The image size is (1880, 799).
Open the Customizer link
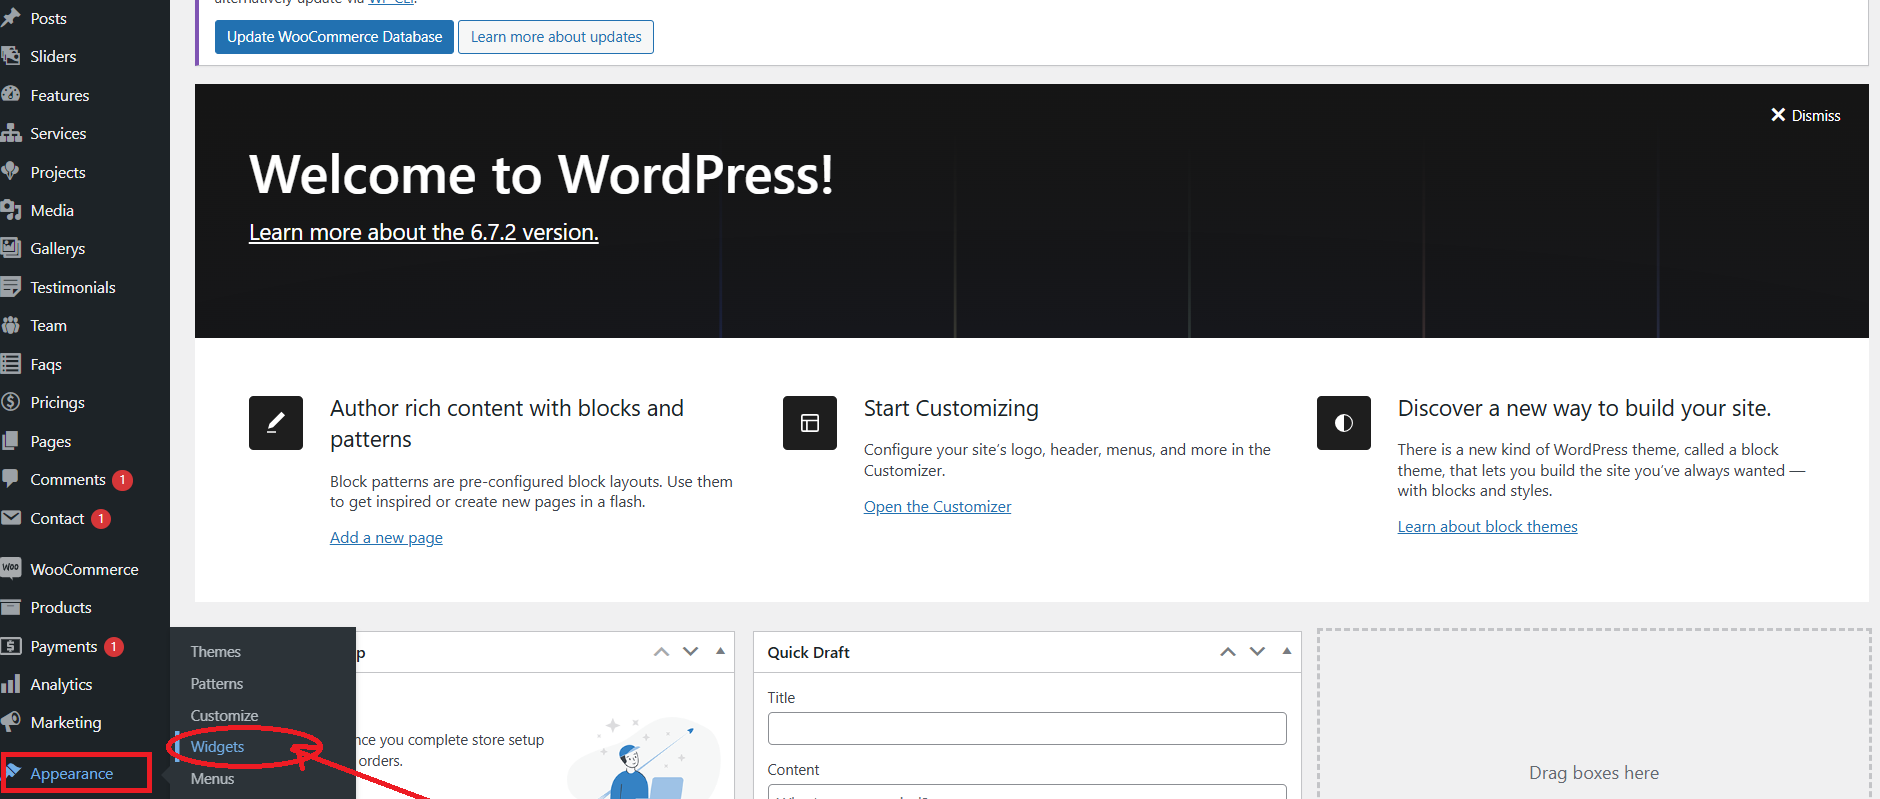[x=937, y=507]
